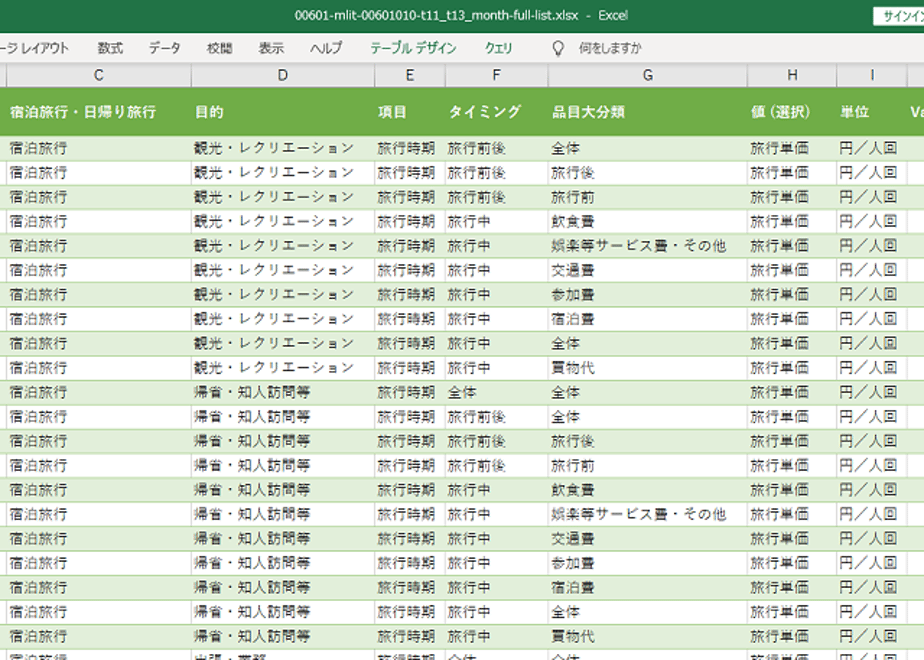
Task: Open the テーブル デザイン tab
Action: pyautogui.click(x=413, y=48)
